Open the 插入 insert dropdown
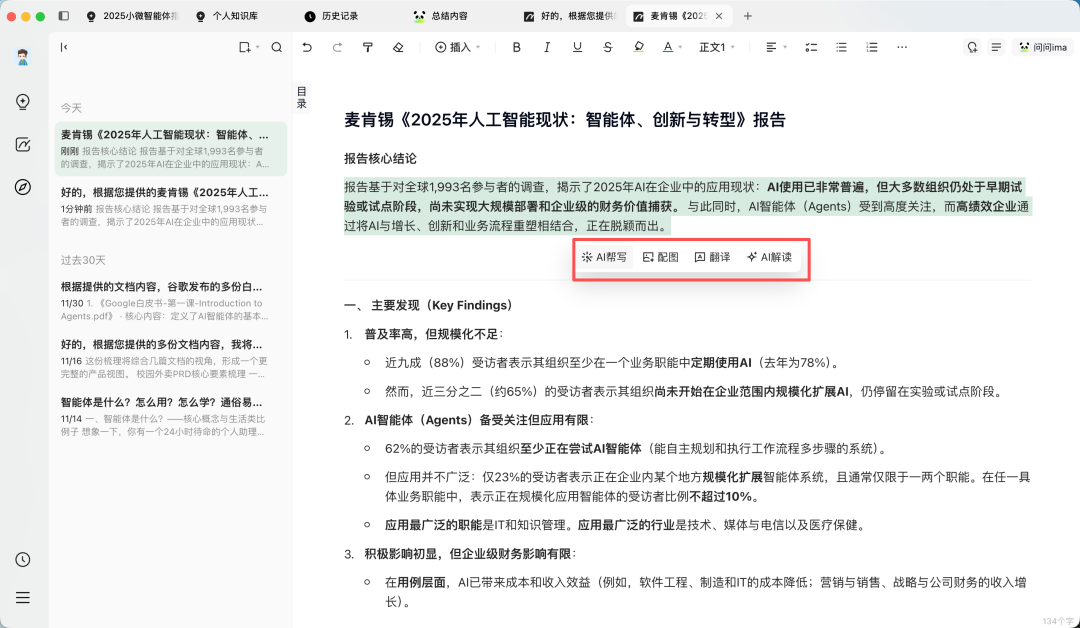 [458, 46]
